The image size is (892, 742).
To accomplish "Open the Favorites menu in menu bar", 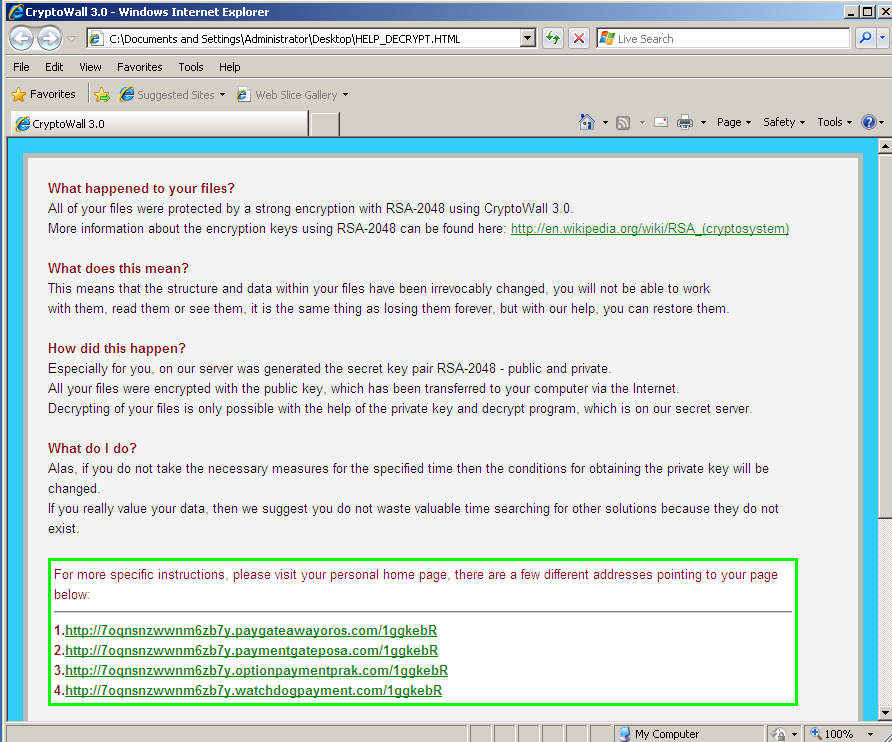I will click(x=139, y=67).
